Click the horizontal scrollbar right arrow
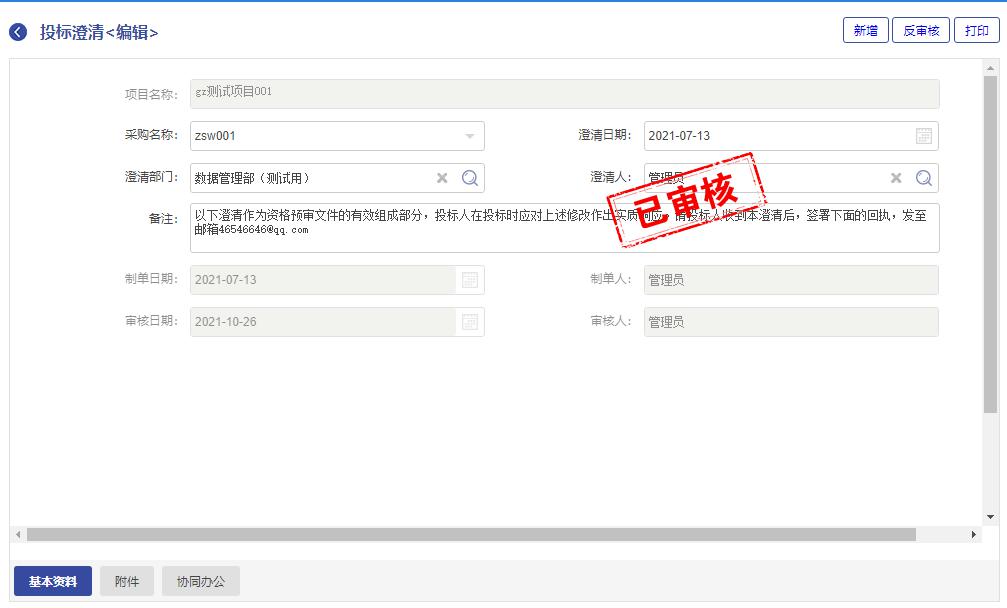This screenshot has width=1007, height=608. (974, 535)
